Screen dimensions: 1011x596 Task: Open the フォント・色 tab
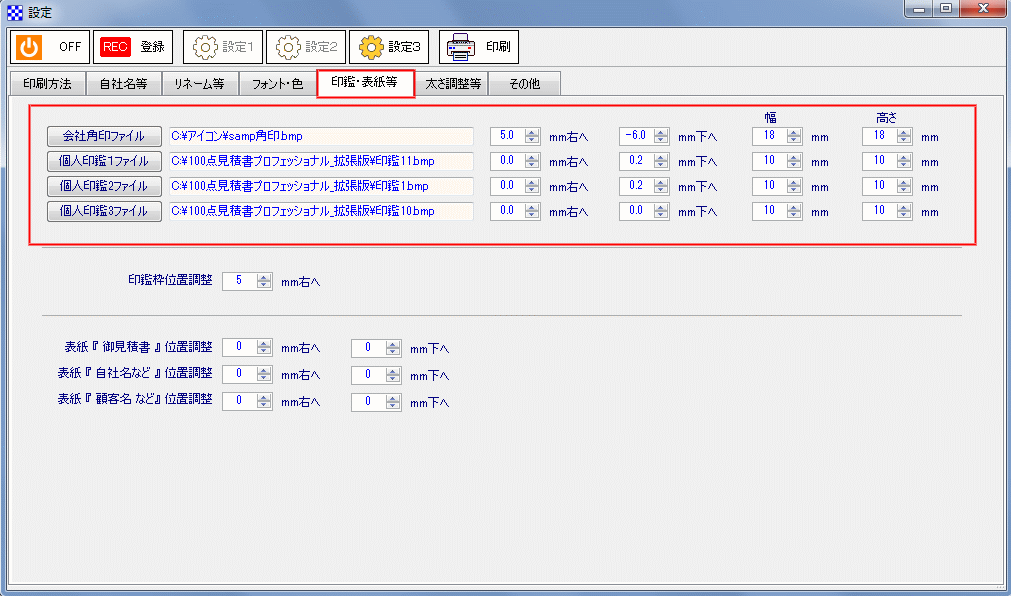[277, 84]
